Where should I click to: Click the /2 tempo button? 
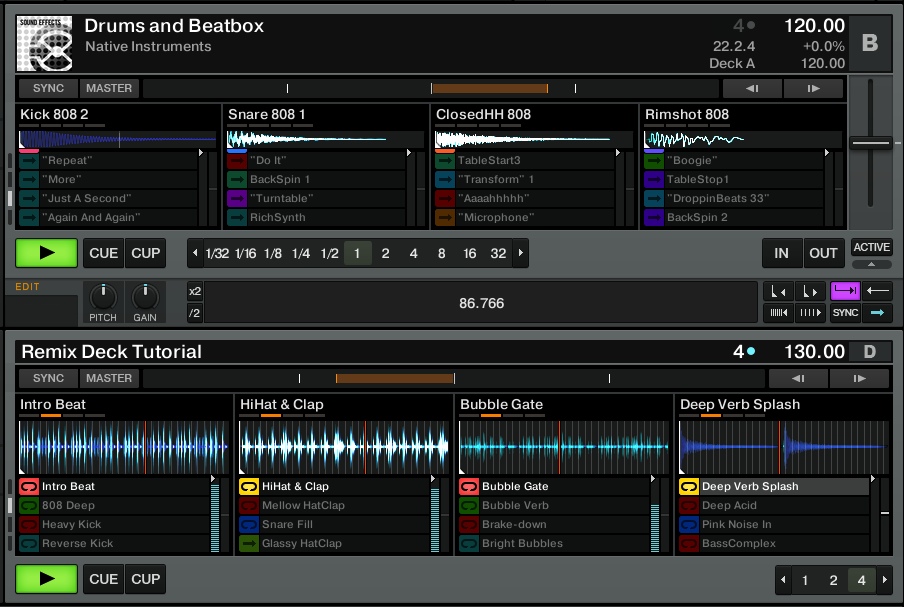tap(195, 313)
